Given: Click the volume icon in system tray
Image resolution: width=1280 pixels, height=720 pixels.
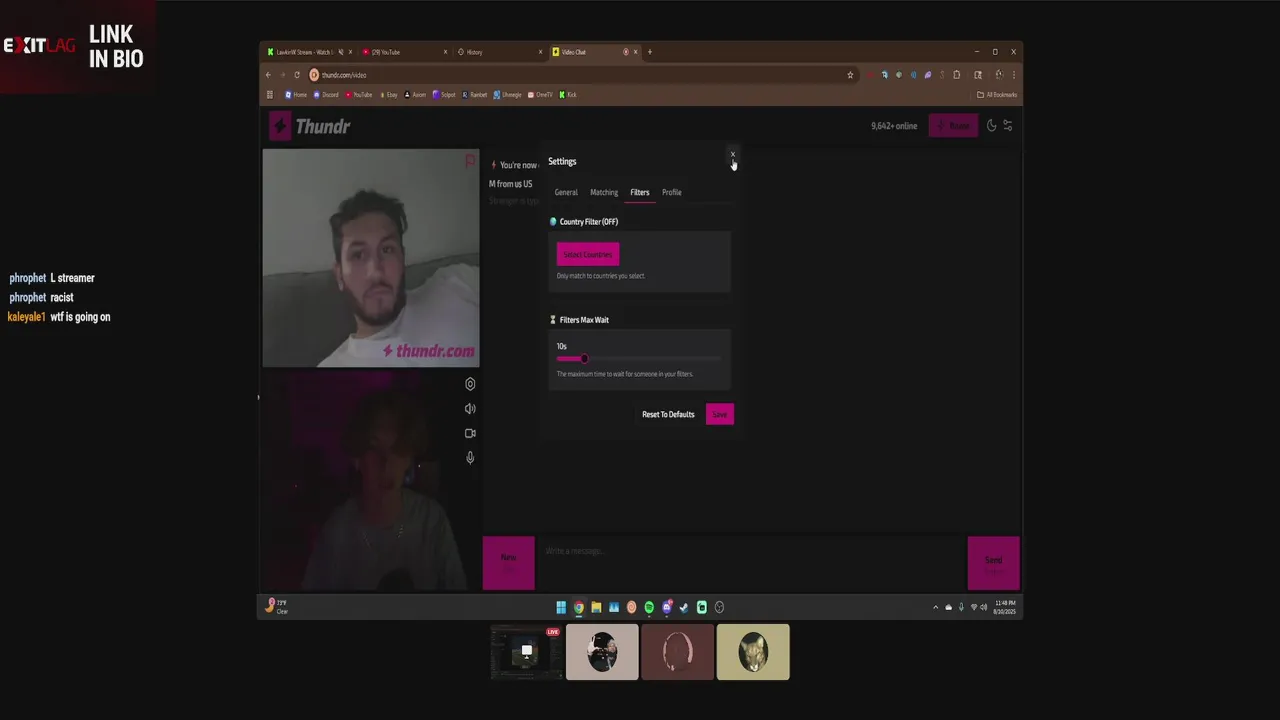Looking at the screenshot, I should [984, 607].
